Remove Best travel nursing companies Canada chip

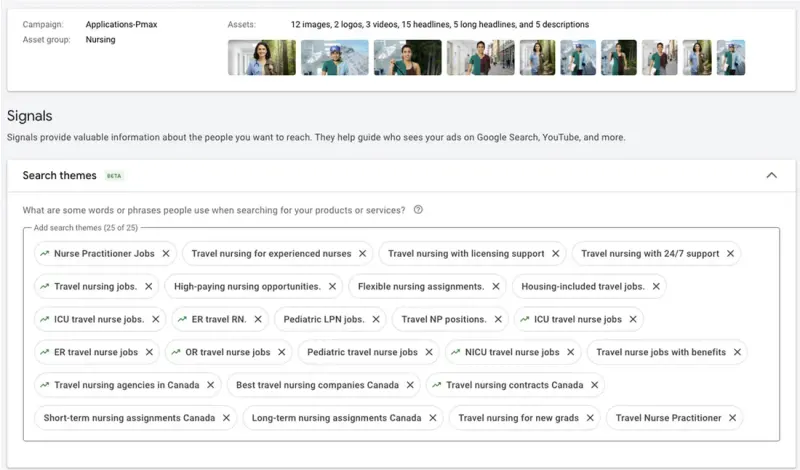coord(410,385)
